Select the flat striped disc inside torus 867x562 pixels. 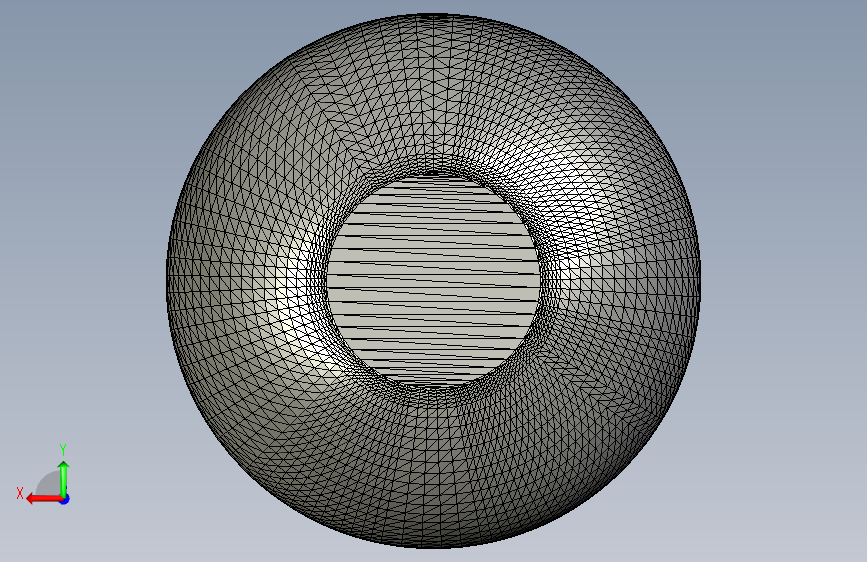click(x=433, y=280)
